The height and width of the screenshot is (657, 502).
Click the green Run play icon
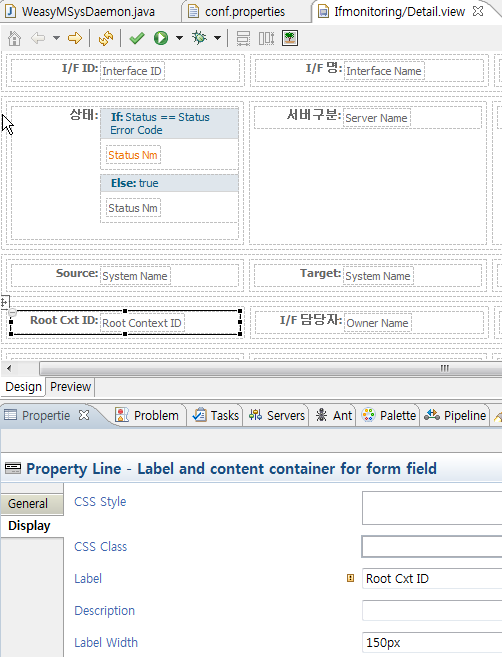161,39
